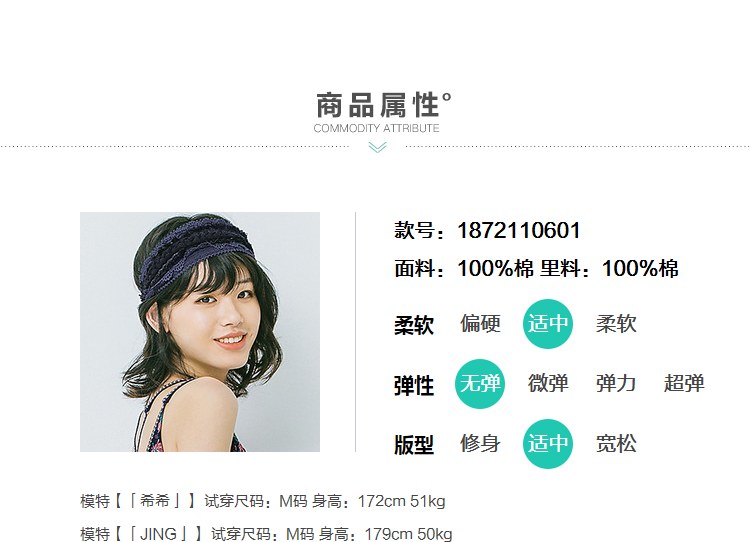Pick the 超弹 elasticity option
This screenshot has width=750, height=542.
(x=684, y=384)
